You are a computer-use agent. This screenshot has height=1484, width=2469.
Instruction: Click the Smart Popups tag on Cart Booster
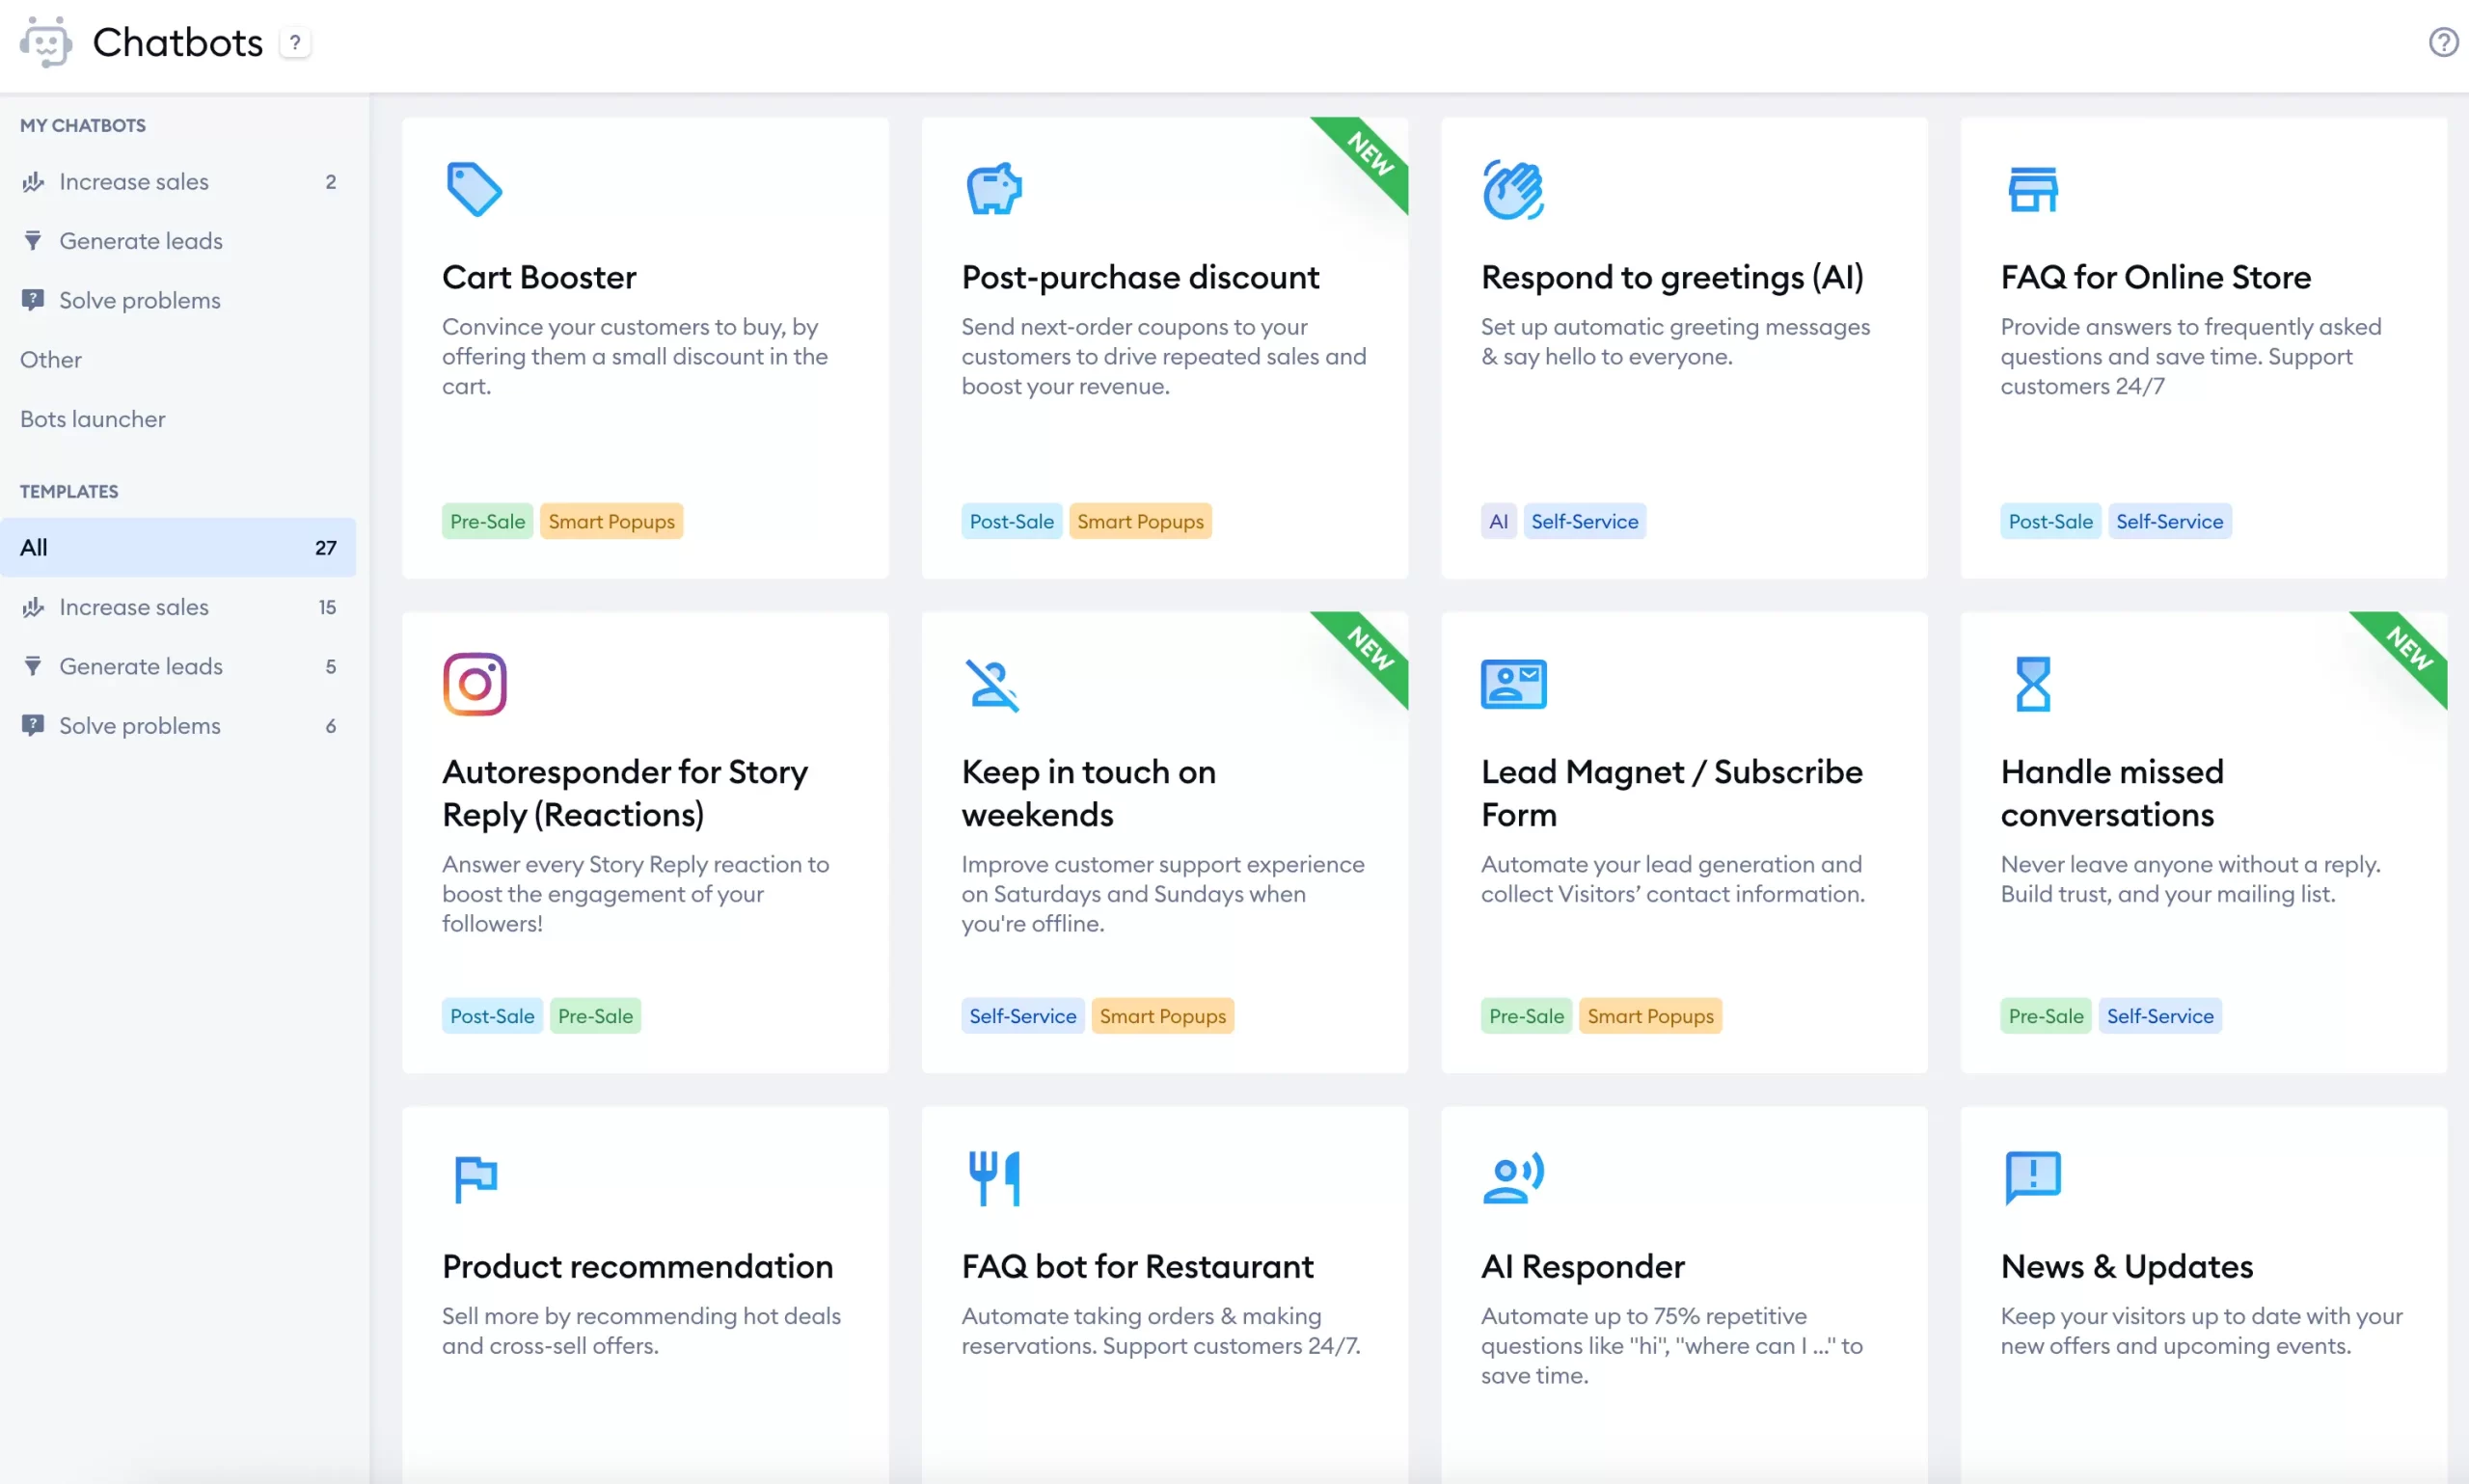tap(611, 521)
